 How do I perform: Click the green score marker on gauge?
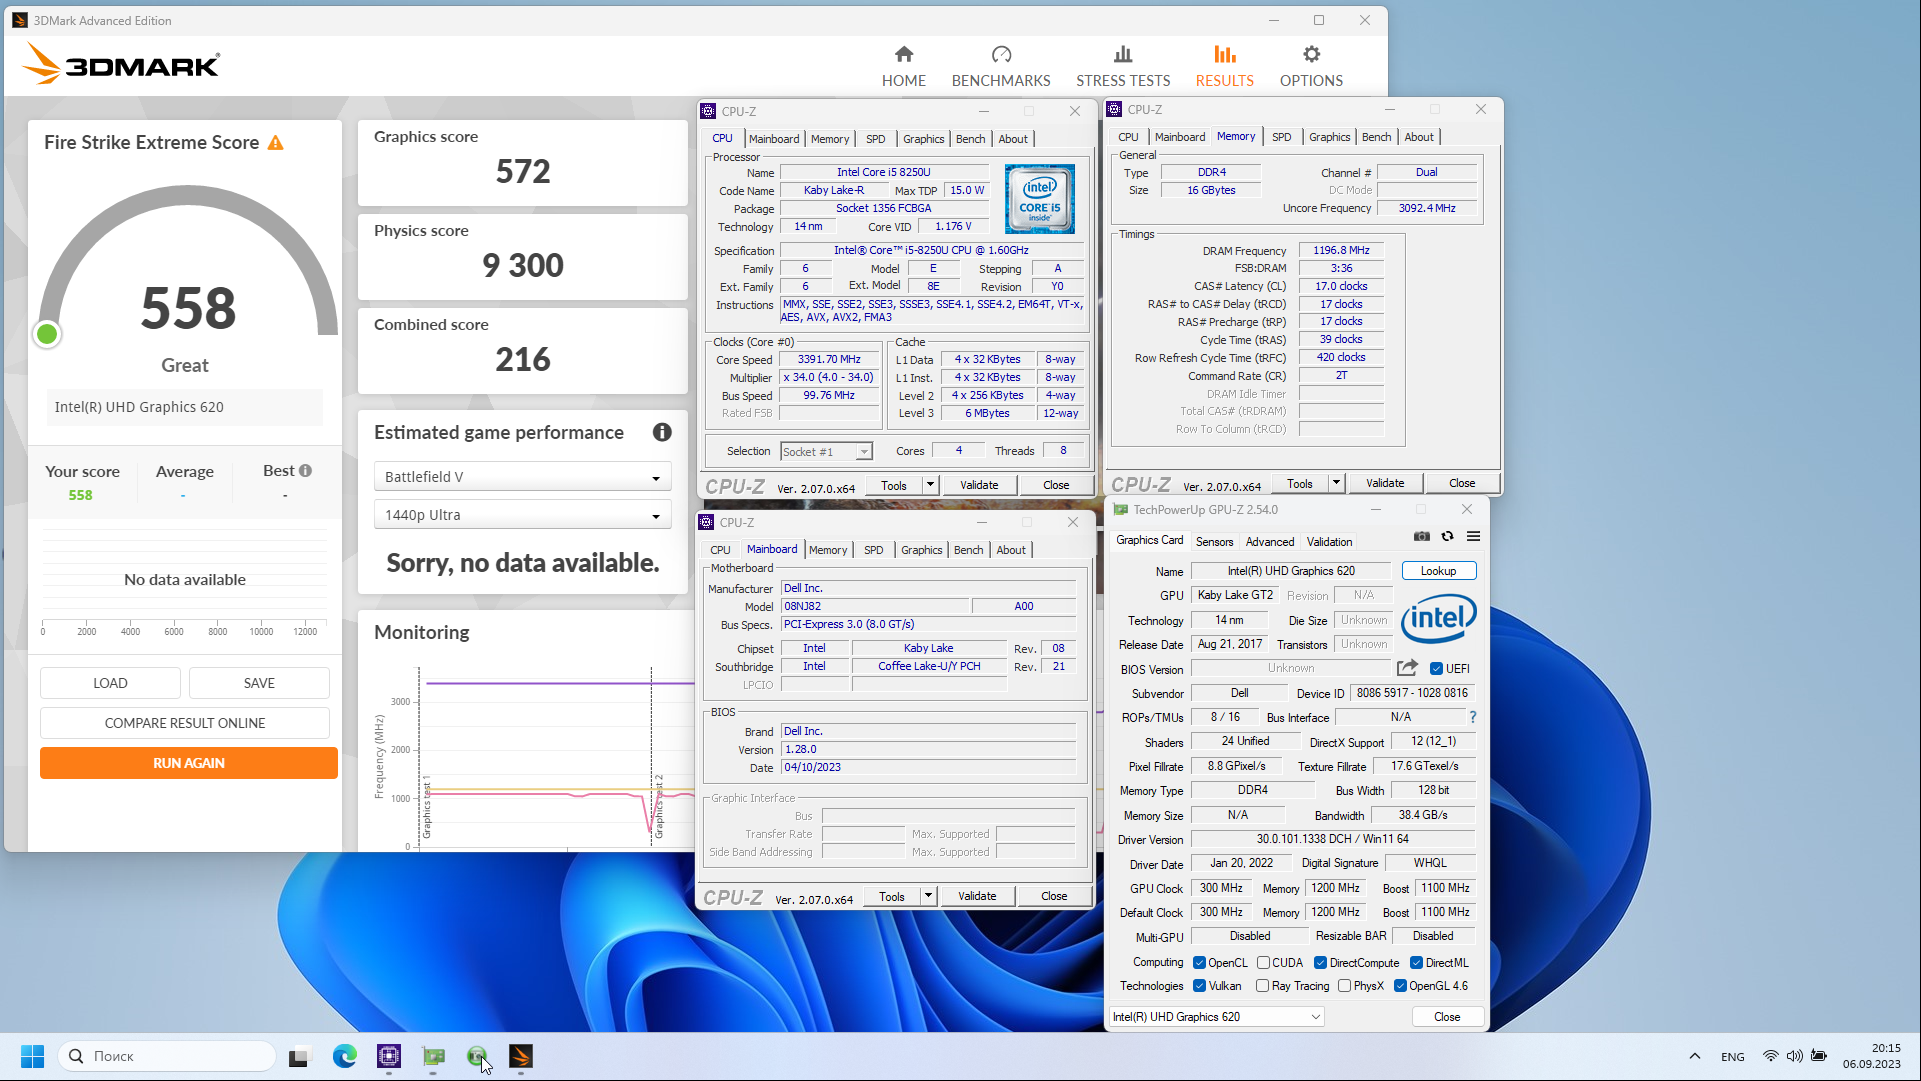[x=46, y=334]
